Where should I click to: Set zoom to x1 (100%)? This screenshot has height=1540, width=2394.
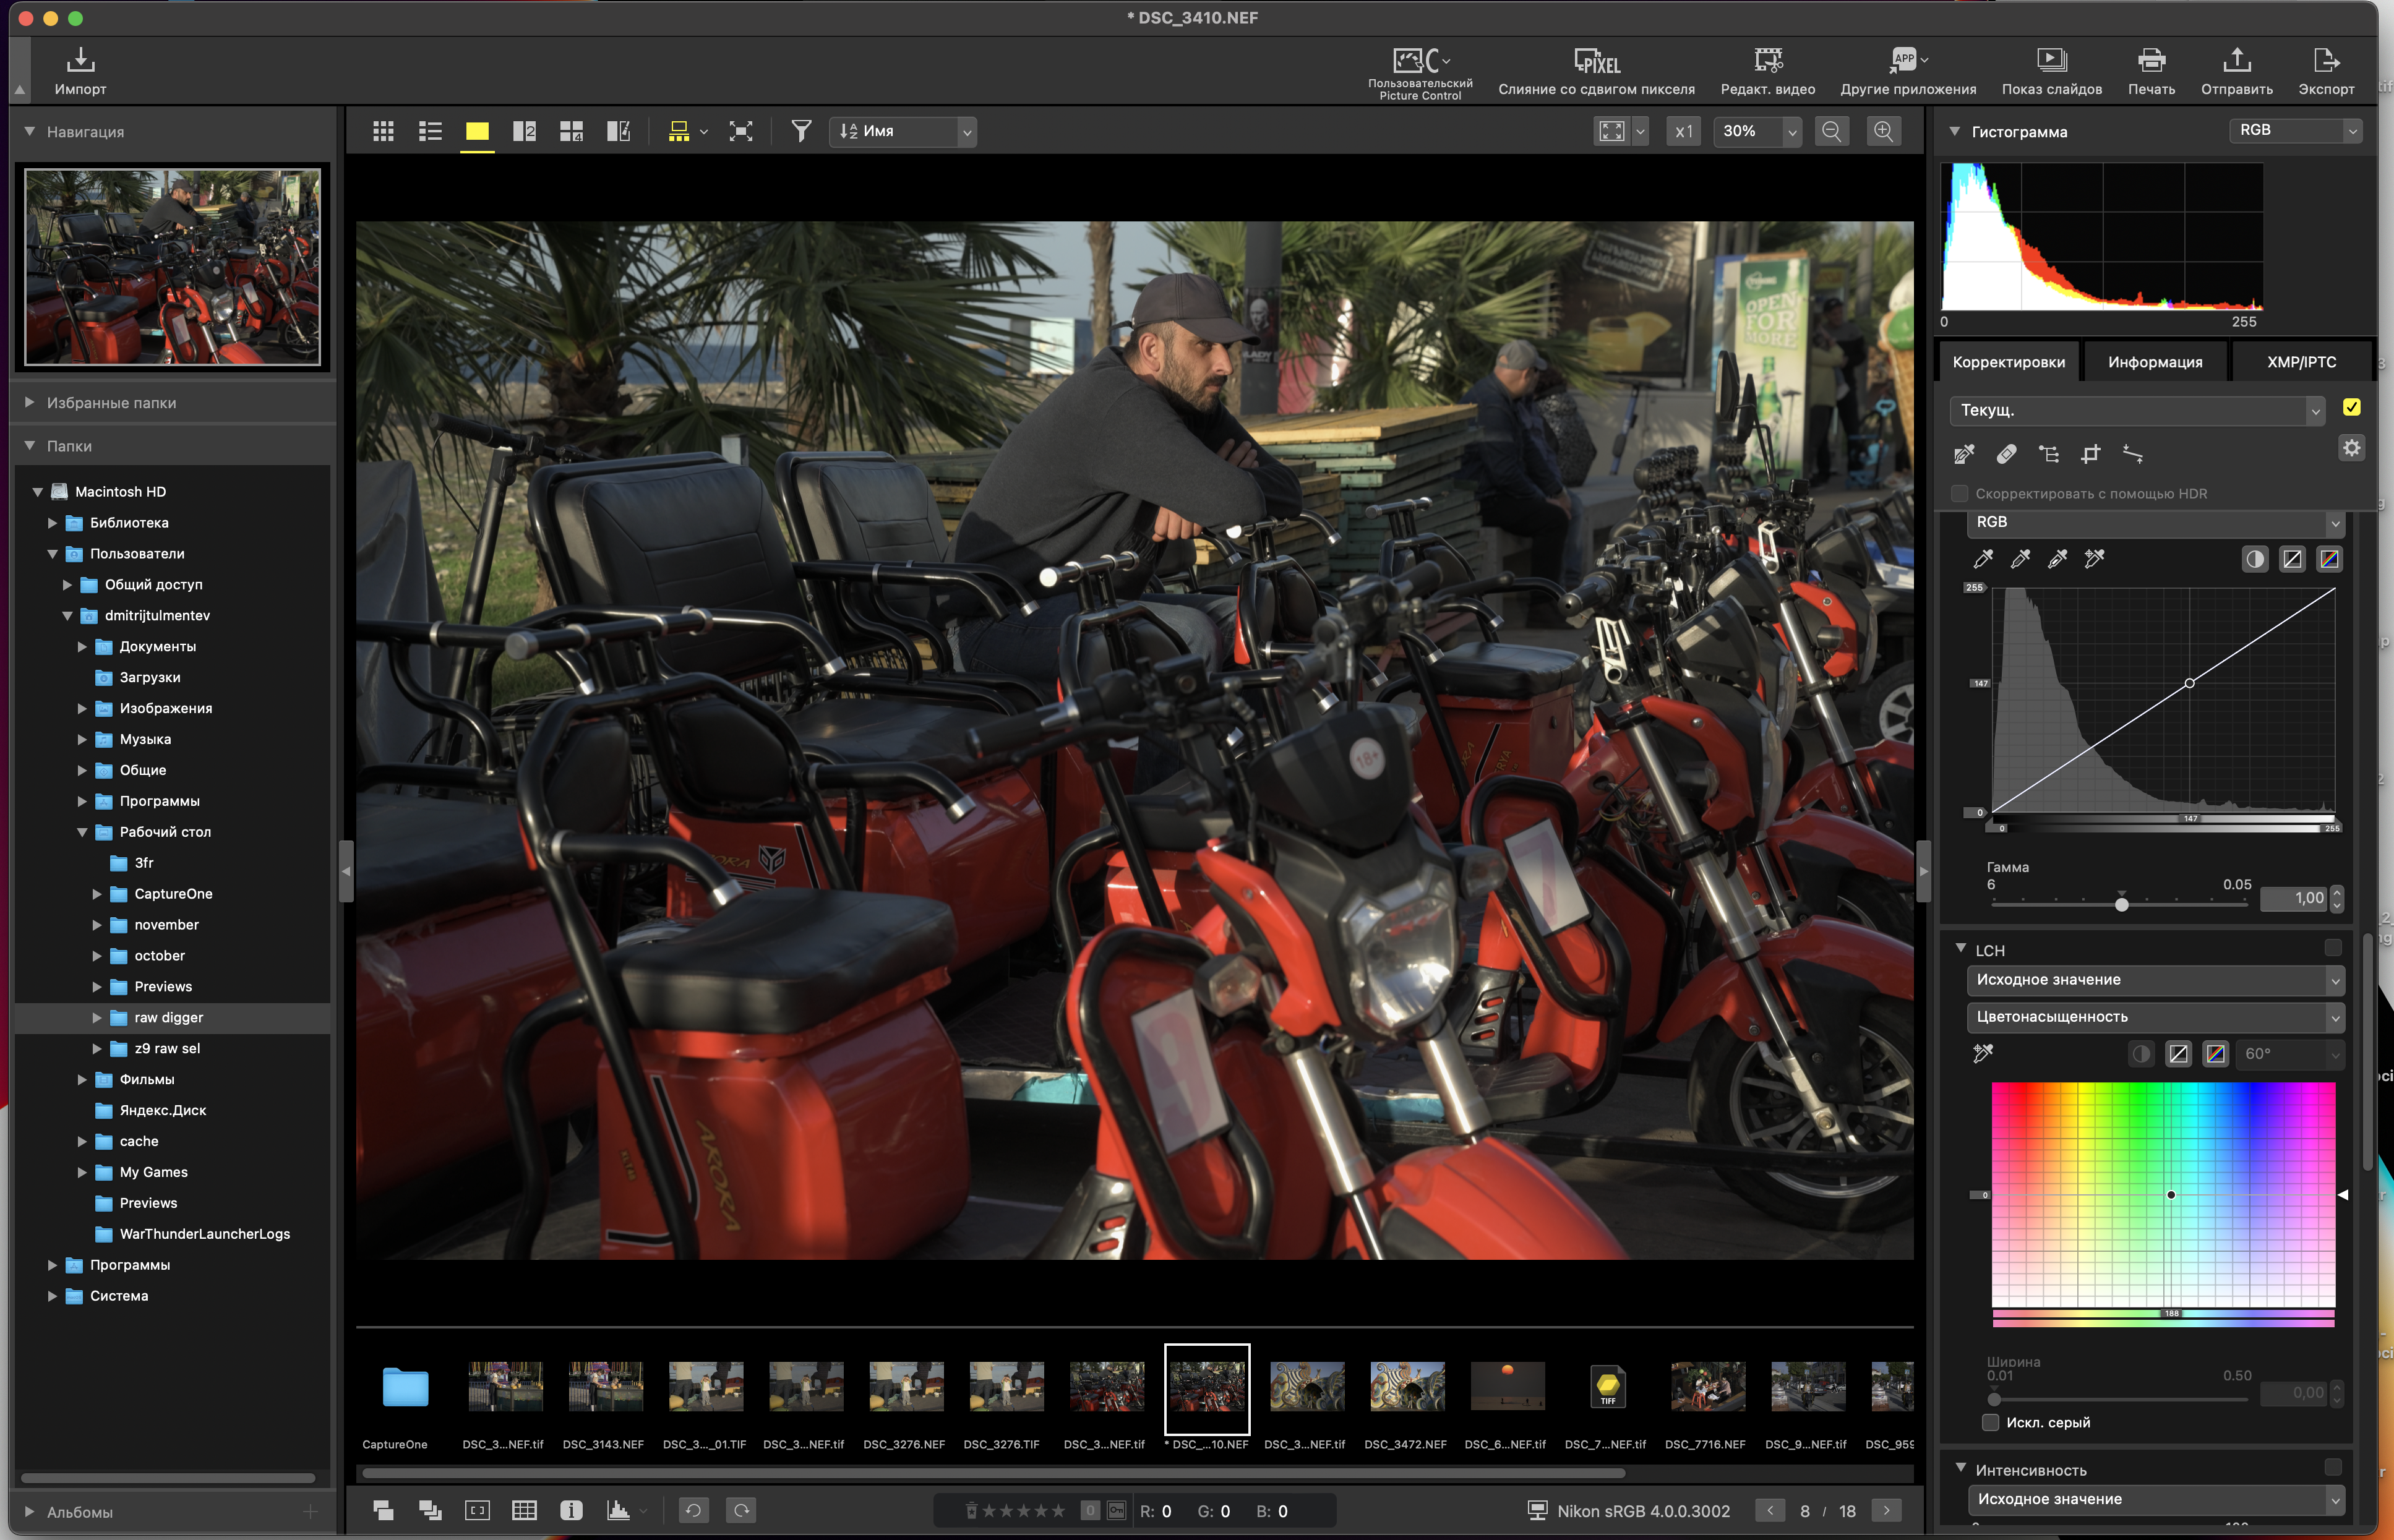point(1684,131)
